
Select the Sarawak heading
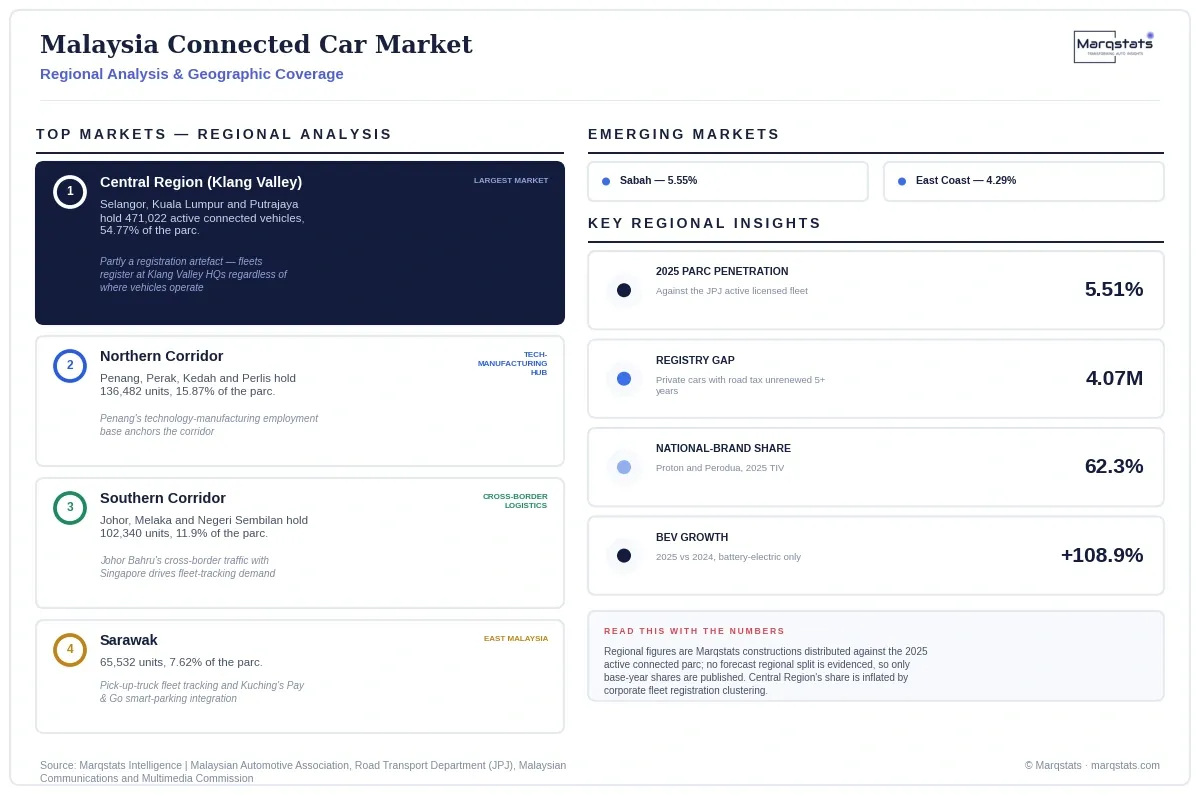pyautogui.click(x=129, y=640)
